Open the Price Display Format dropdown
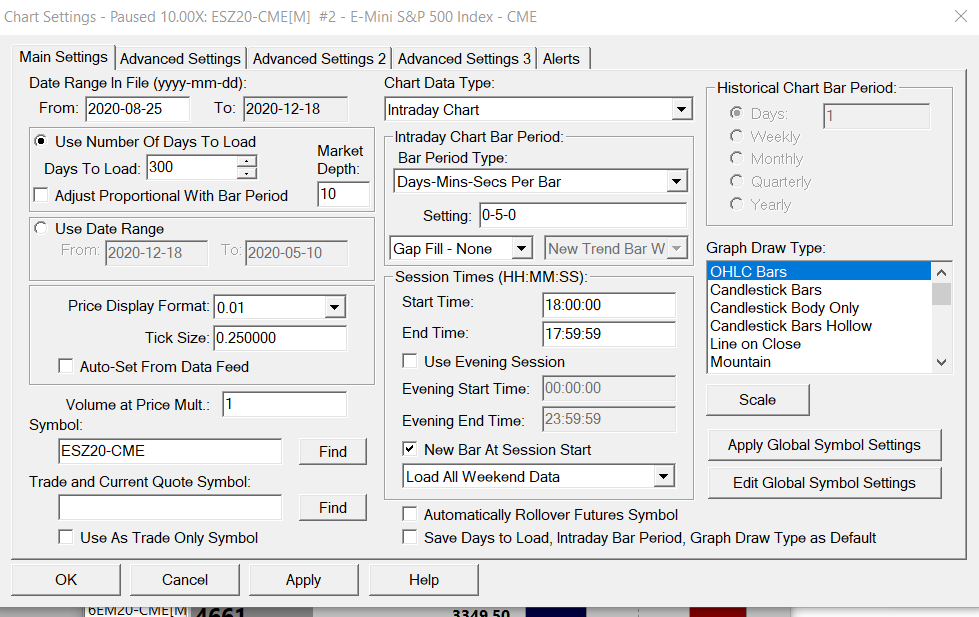The width and height of the screenshot is (979, 617). coord(335,307)
